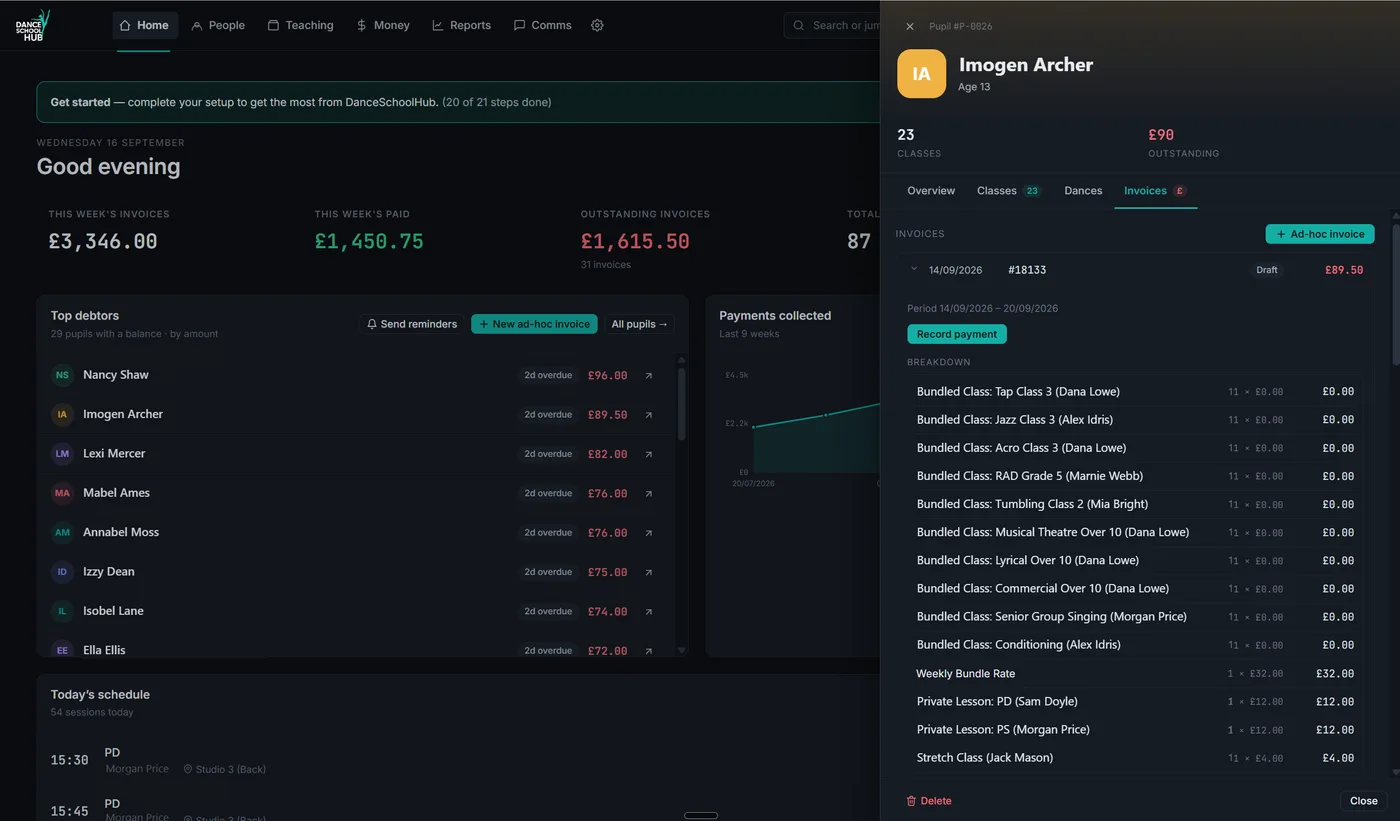Click the Stretch Class (Jack Mason) row
The width and height of the screenshot is (1400, 821).
(1134, 758)
